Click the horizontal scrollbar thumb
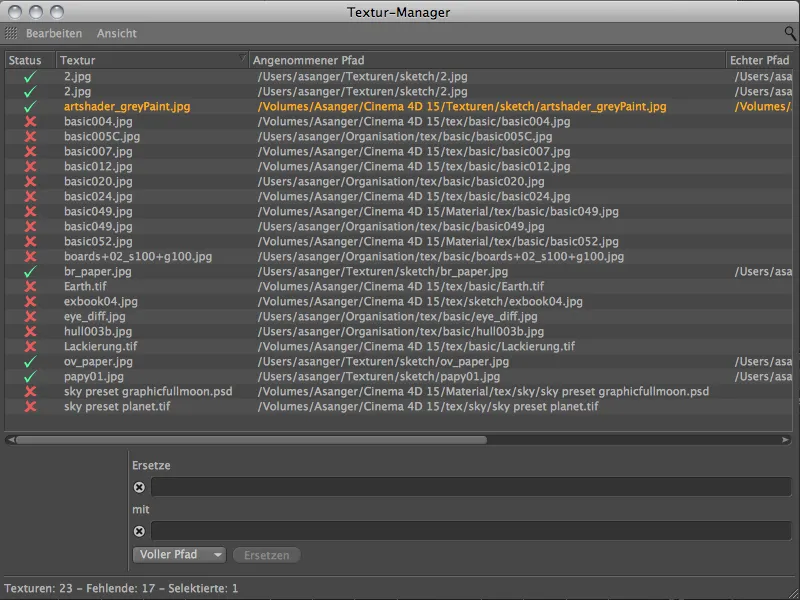 coord(251,440)
